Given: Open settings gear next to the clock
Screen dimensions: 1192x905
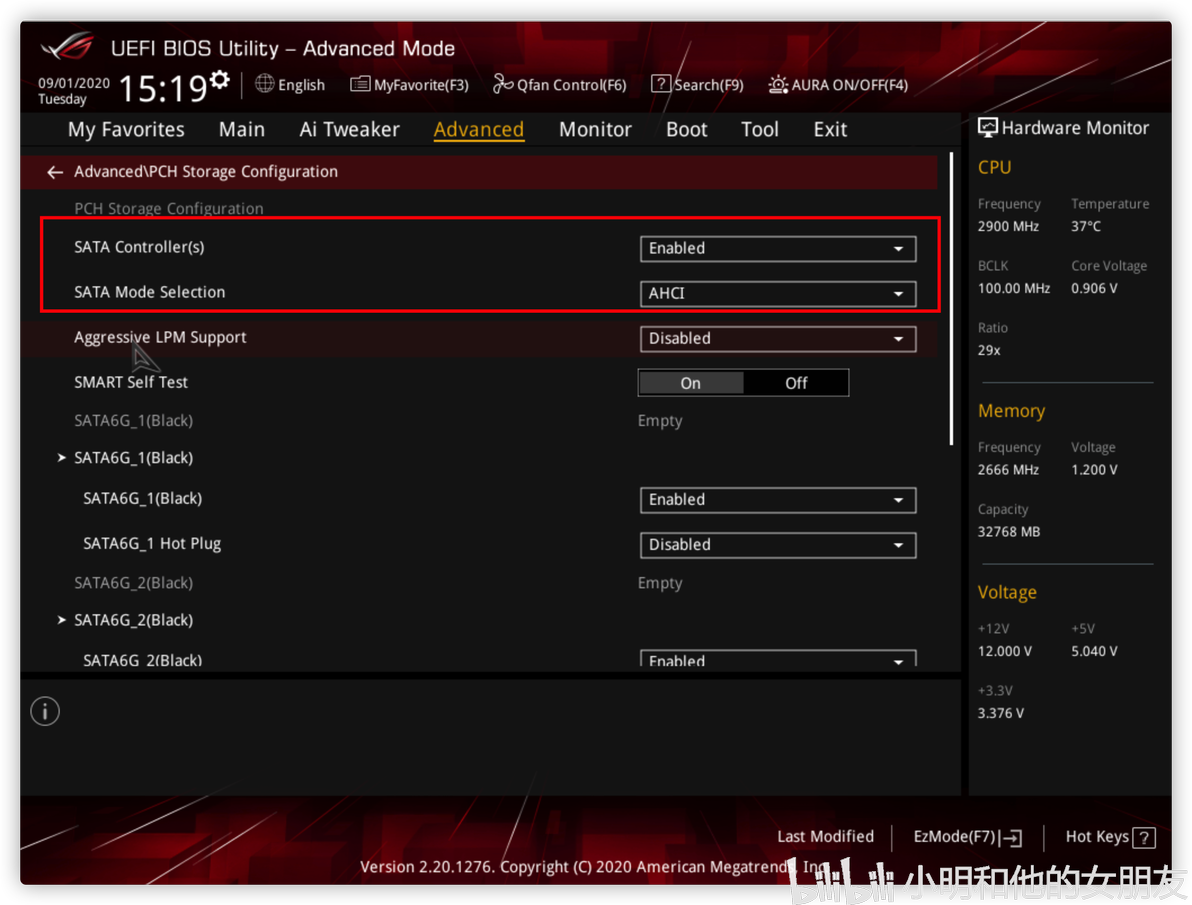Looking at the screenshot, I should pyautogui.click(x=220, y=79).
